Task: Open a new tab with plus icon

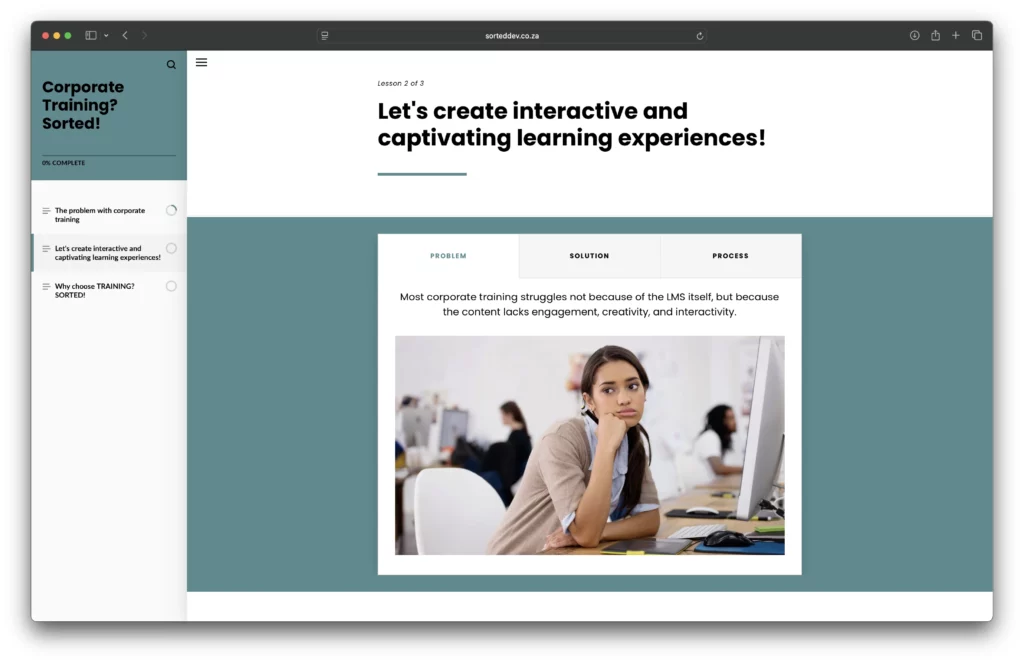Action: tap(956, 36)
